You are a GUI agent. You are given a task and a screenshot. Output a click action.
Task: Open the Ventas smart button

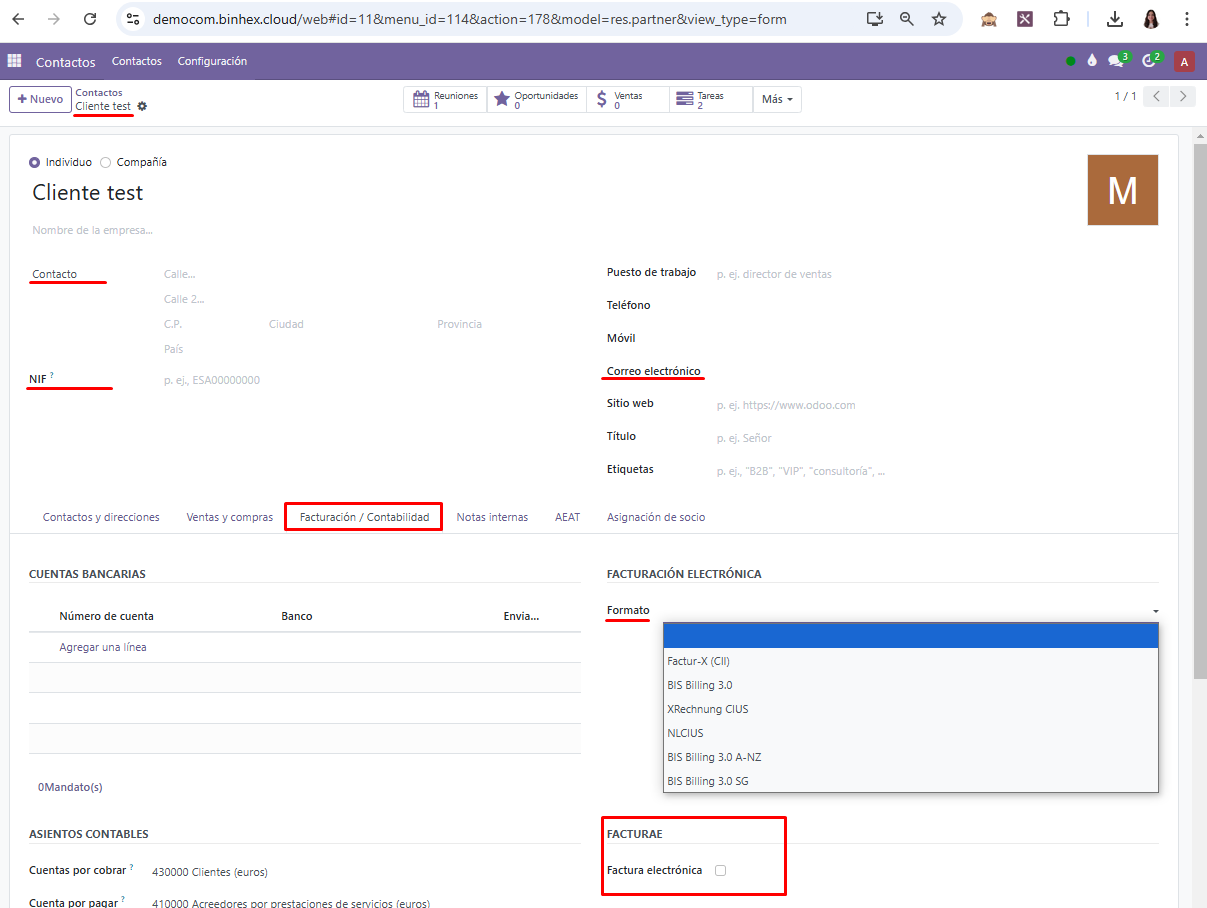coord(628,99)
